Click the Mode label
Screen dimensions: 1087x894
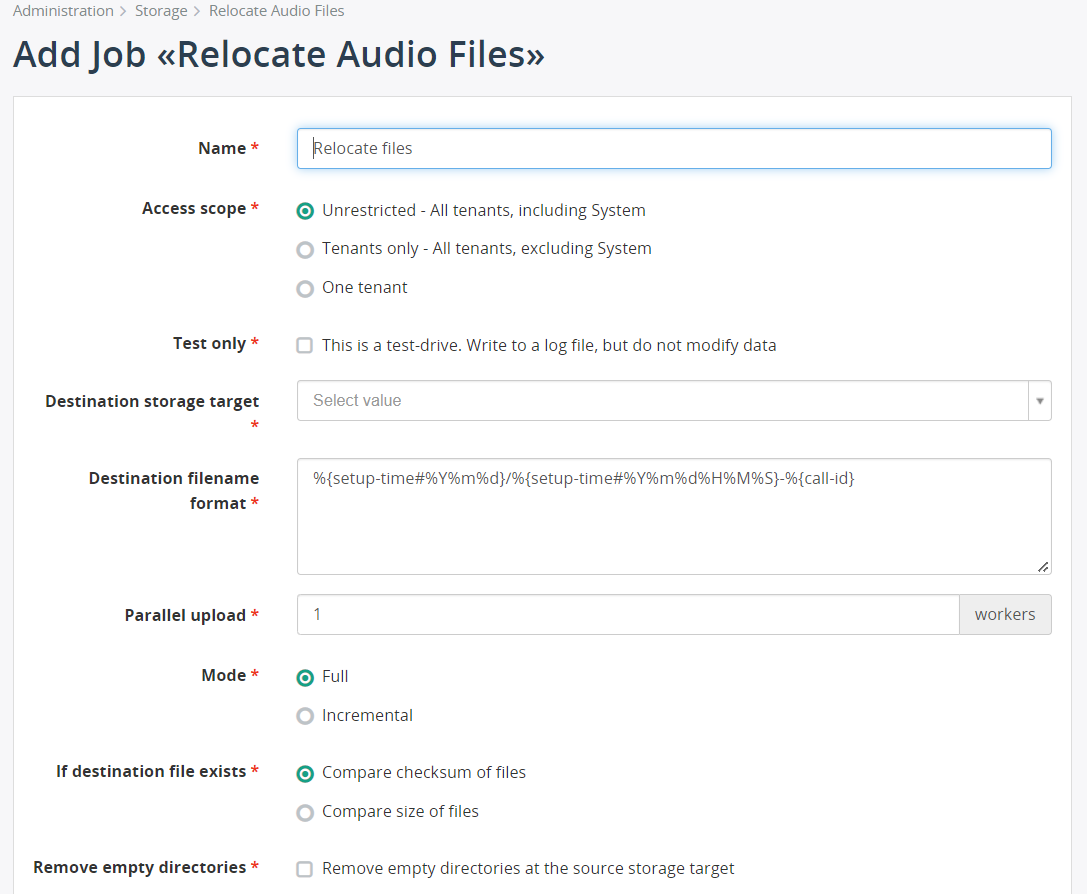point(223,675)
